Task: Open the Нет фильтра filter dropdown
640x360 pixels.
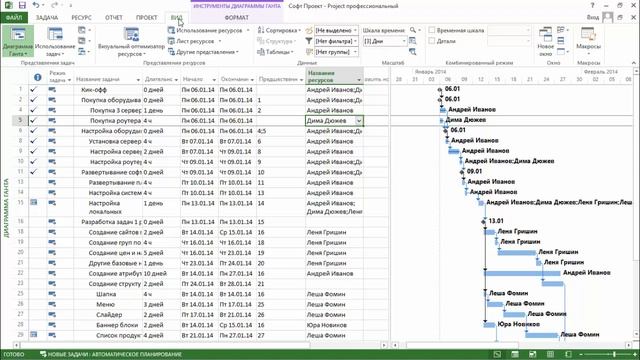Action: pos(356,41)
